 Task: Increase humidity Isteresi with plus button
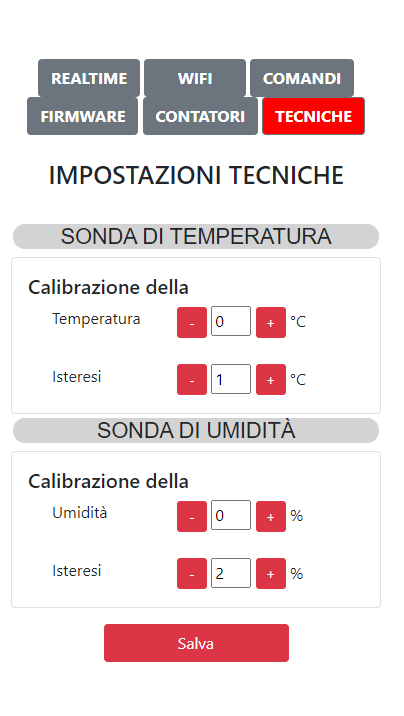click(271, 574)
